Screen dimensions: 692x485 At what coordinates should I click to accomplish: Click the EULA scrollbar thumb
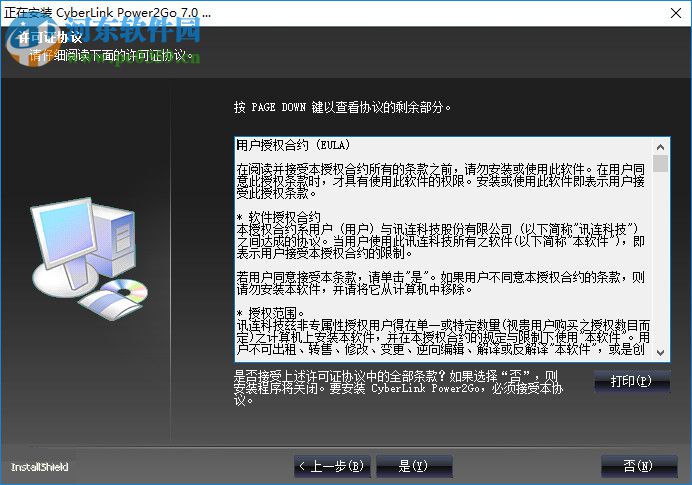tap(660, 163)
